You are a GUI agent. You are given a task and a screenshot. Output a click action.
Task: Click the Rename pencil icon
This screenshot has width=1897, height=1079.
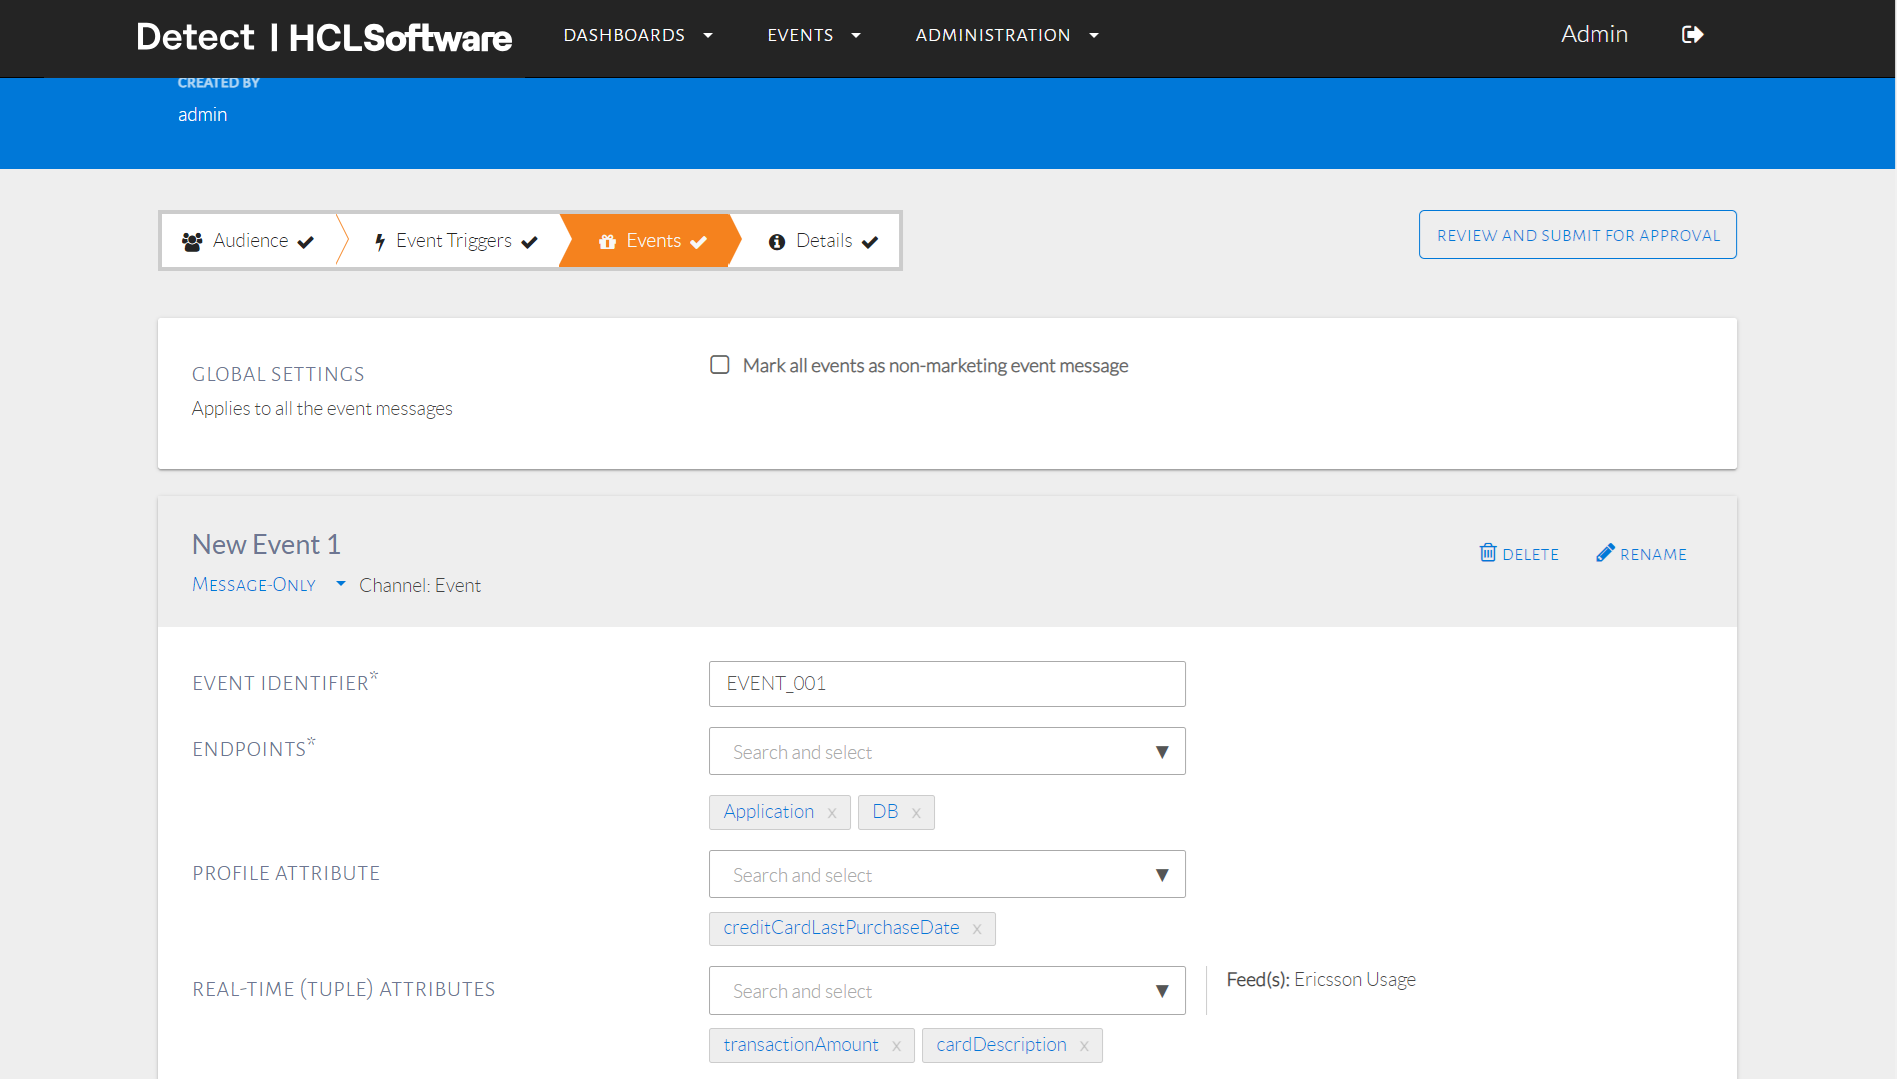pos(1605,553)
